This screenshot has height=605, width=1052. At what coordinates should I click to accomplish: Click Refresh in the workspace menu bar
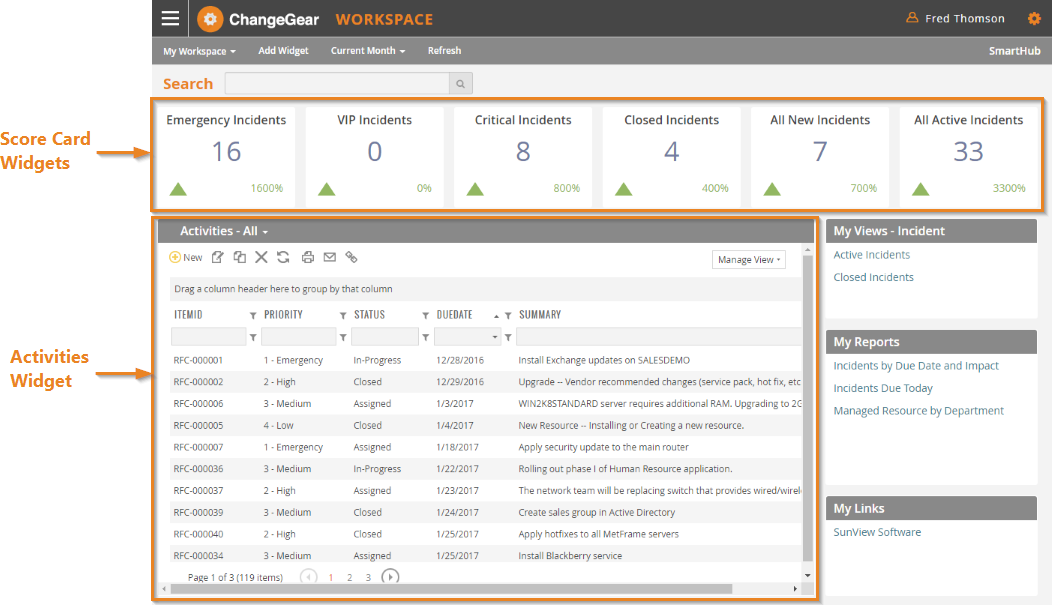444,51
